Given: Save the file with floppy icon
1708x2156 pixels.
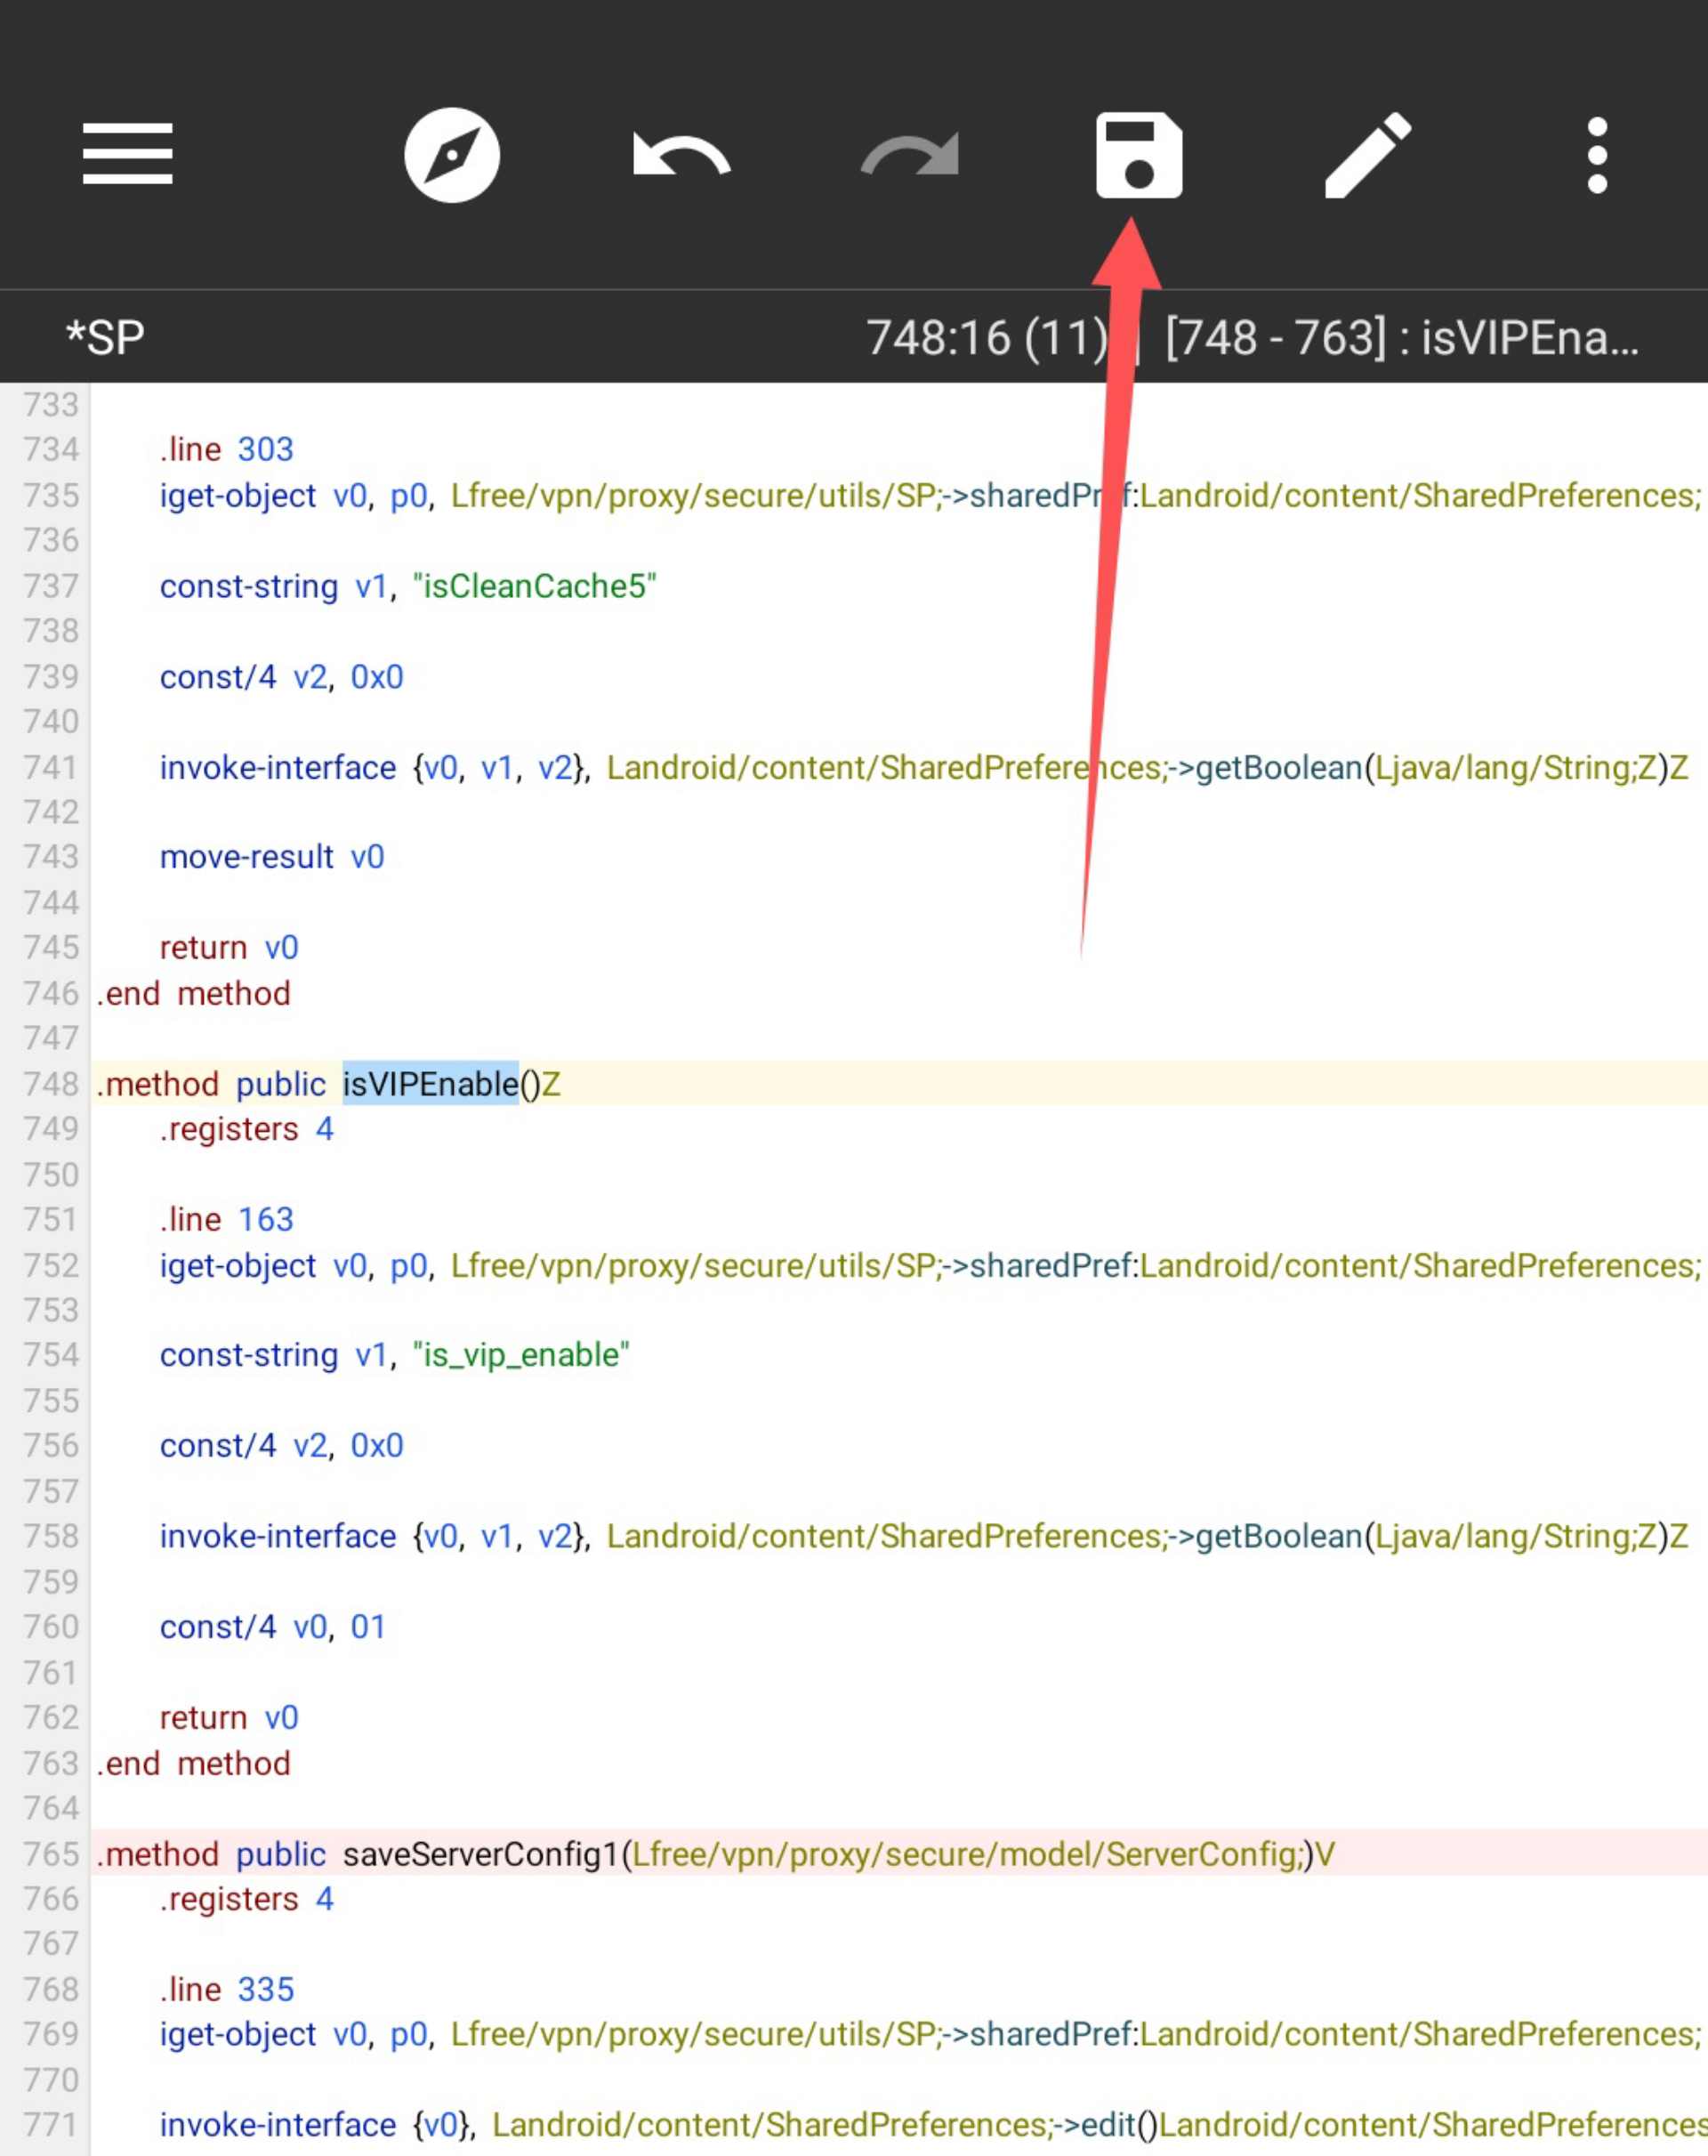Looking at the screenshot, I should (x=1139, y=155).
